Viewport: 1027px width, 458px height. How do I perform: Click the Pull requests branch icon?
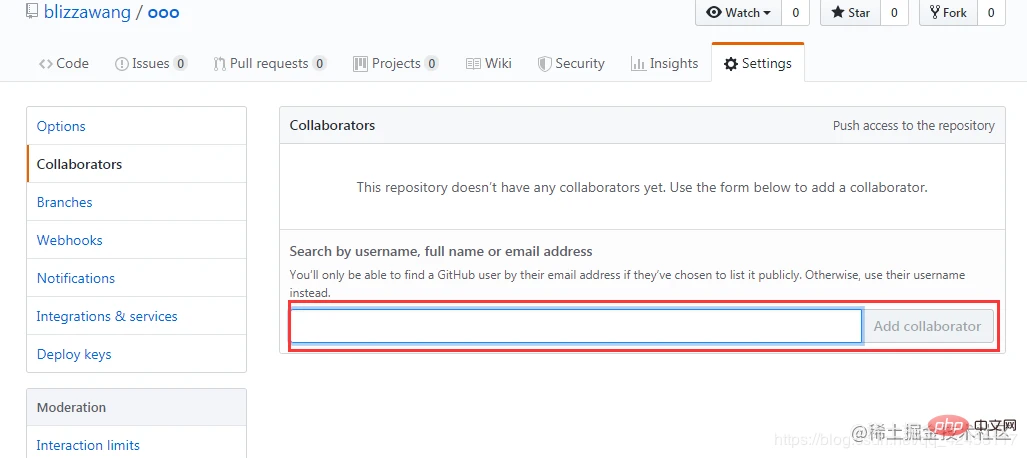(x=219, y=63)
